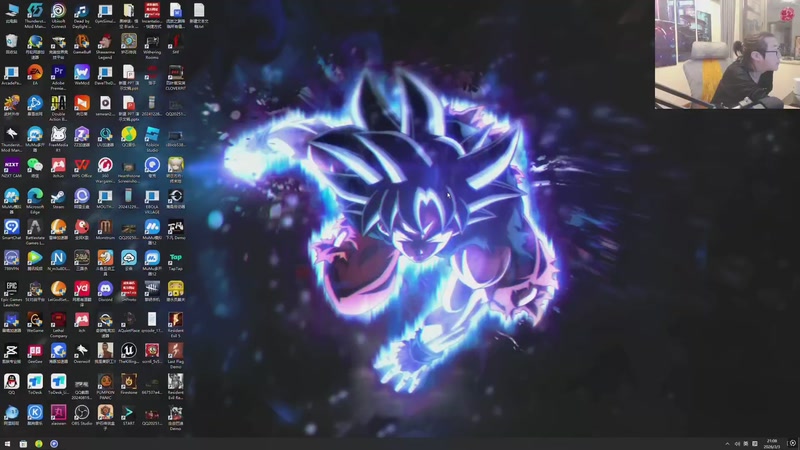Open the TapTap shortcut

(x=176, y=261)
